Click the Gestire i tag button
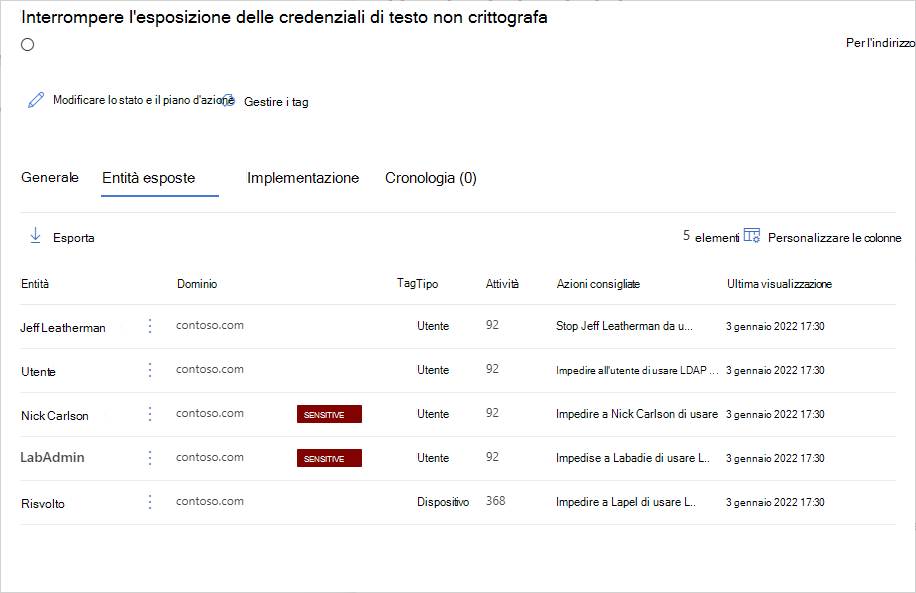916x593 pixels. coord(276,102)
